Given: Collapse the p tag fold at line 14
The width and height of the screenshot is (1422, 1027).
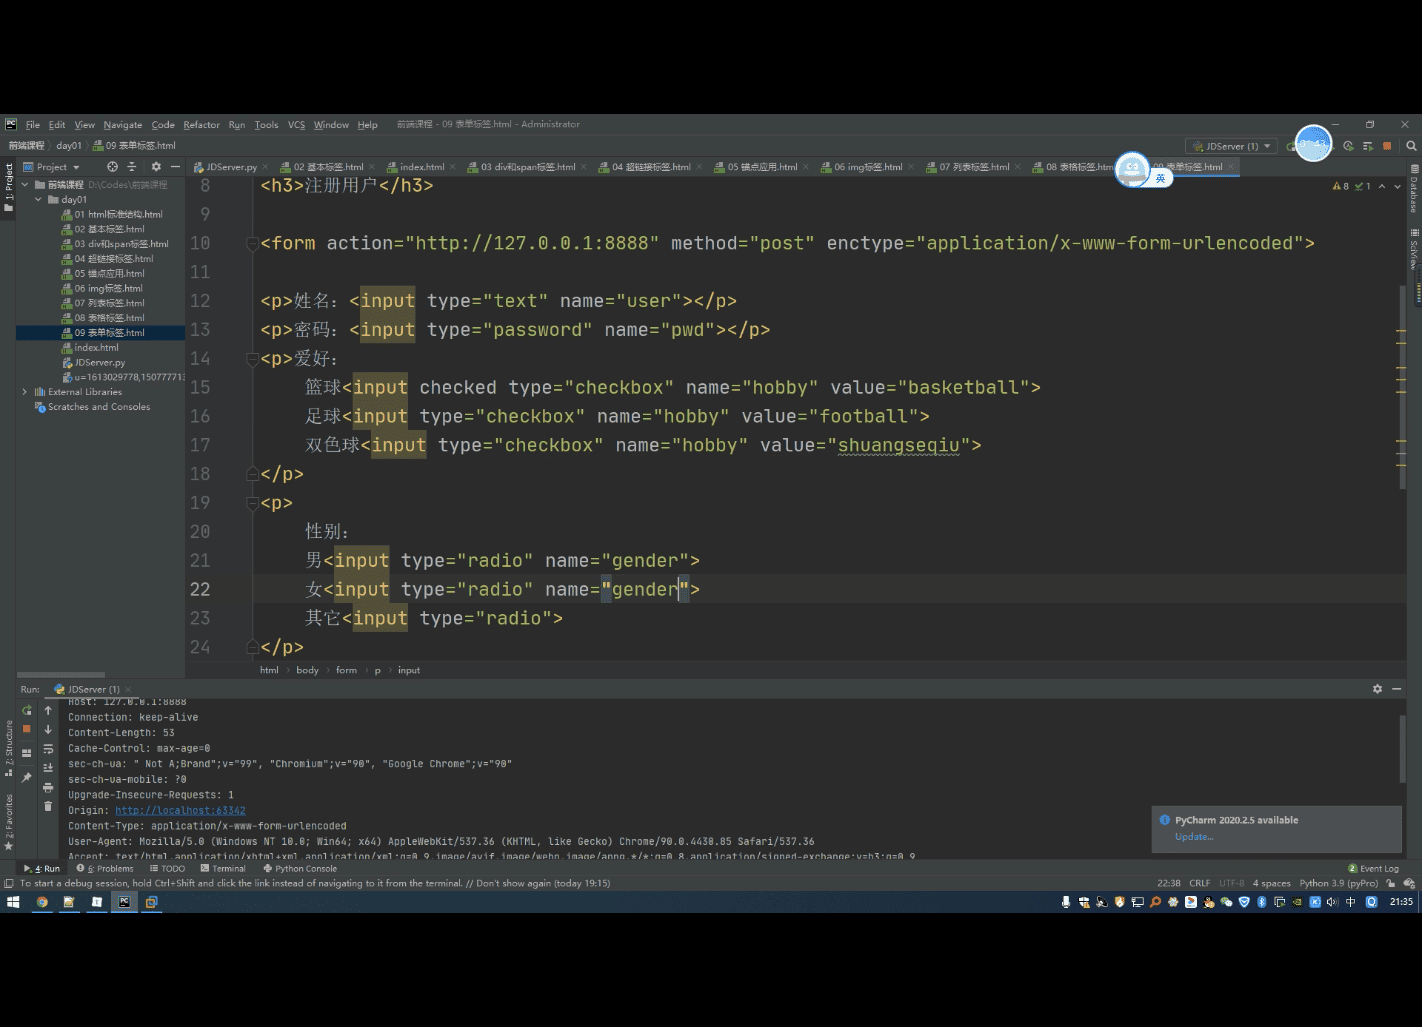Looking at the screenshot, I should pyautogui.click(x=253, y=359).
